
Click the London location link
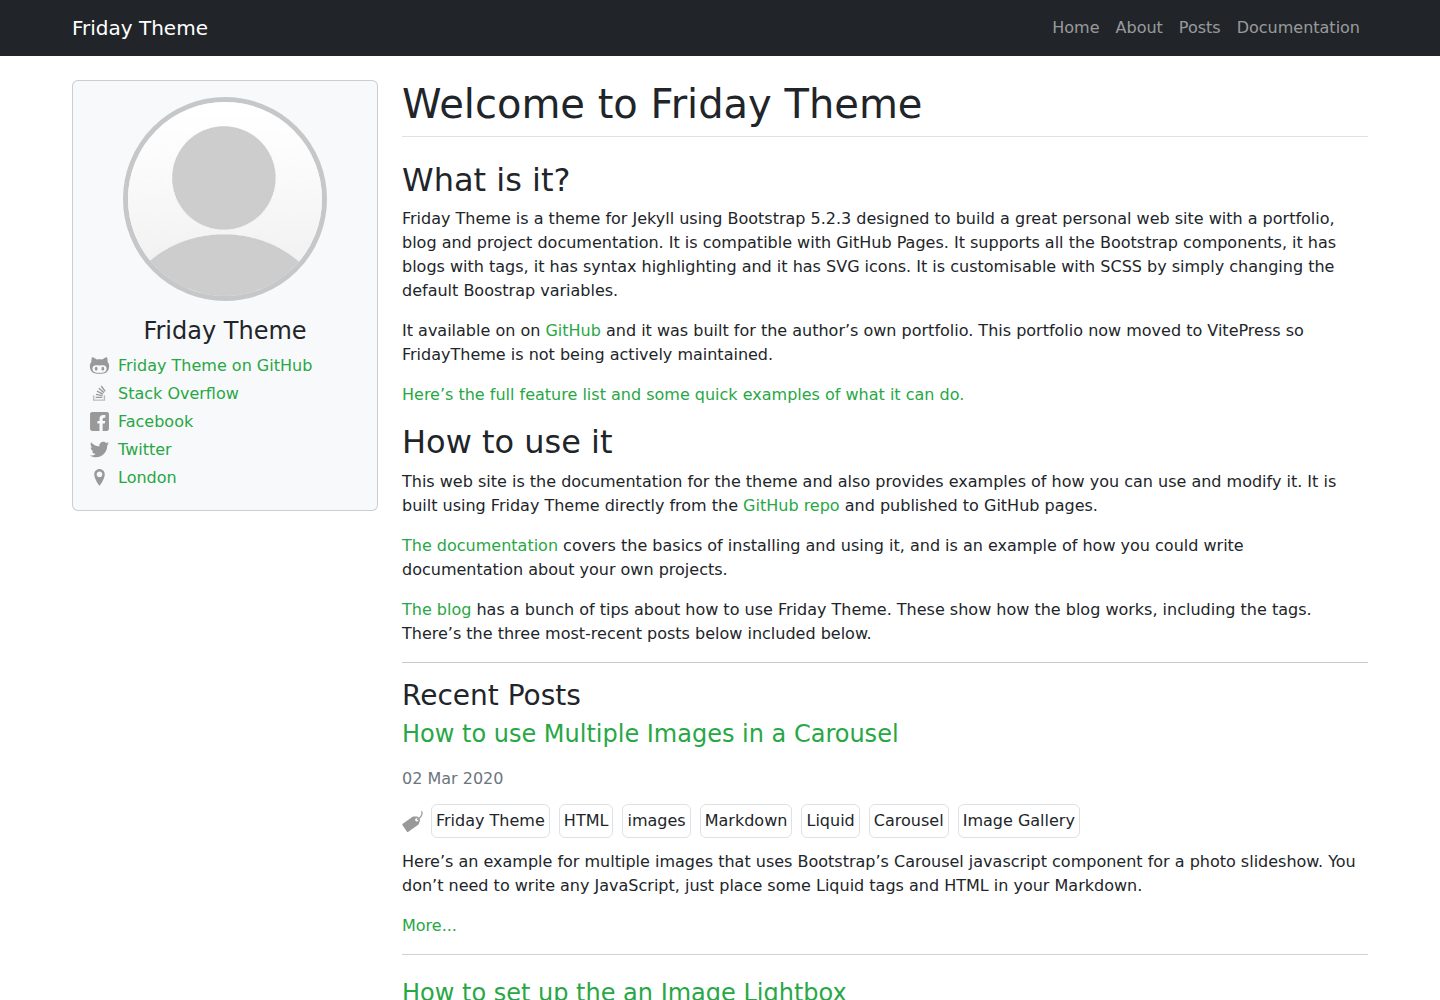coord(147,478)
